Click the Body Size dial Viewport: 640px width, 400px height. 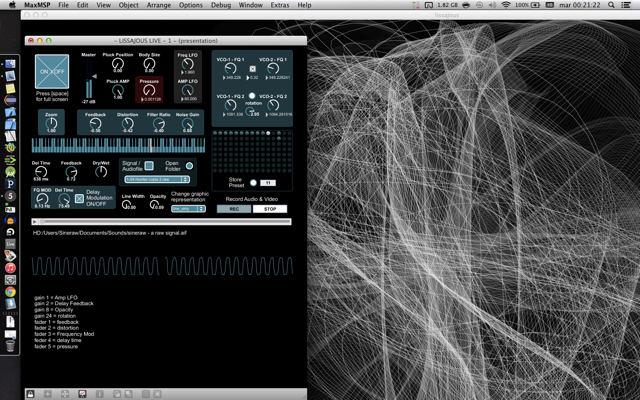[x=149, y=64]
